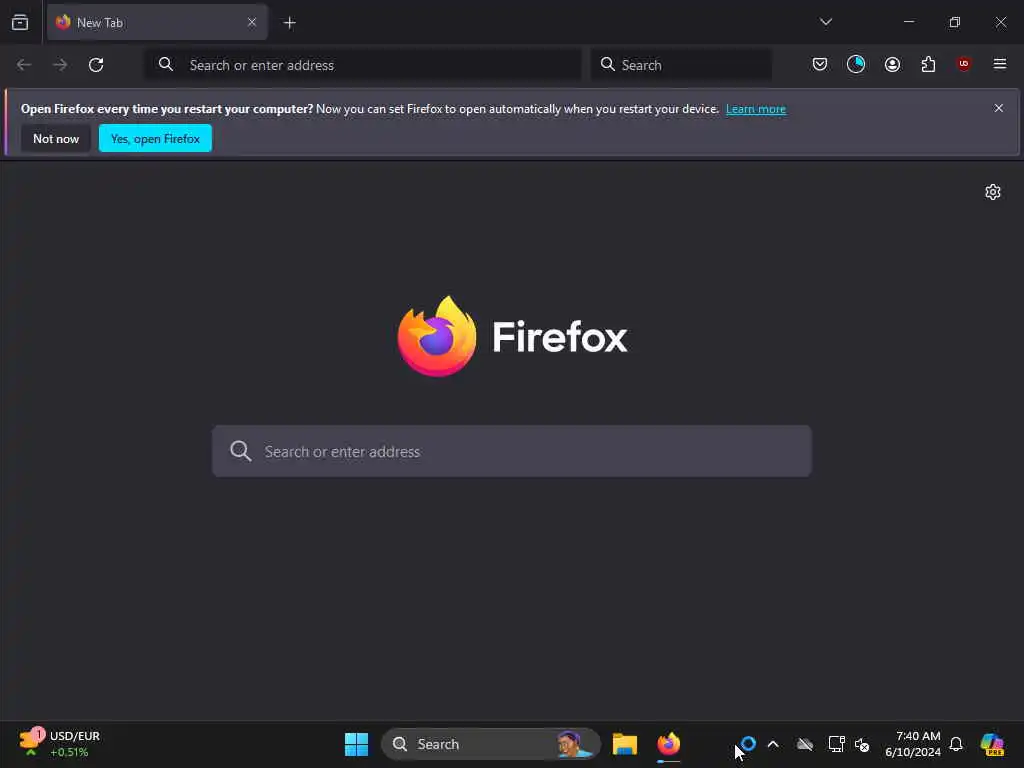This screenshot has width=1024, height=768.
Task: Show hidden tray icons chevron
Action: click(x=773, y=744)
